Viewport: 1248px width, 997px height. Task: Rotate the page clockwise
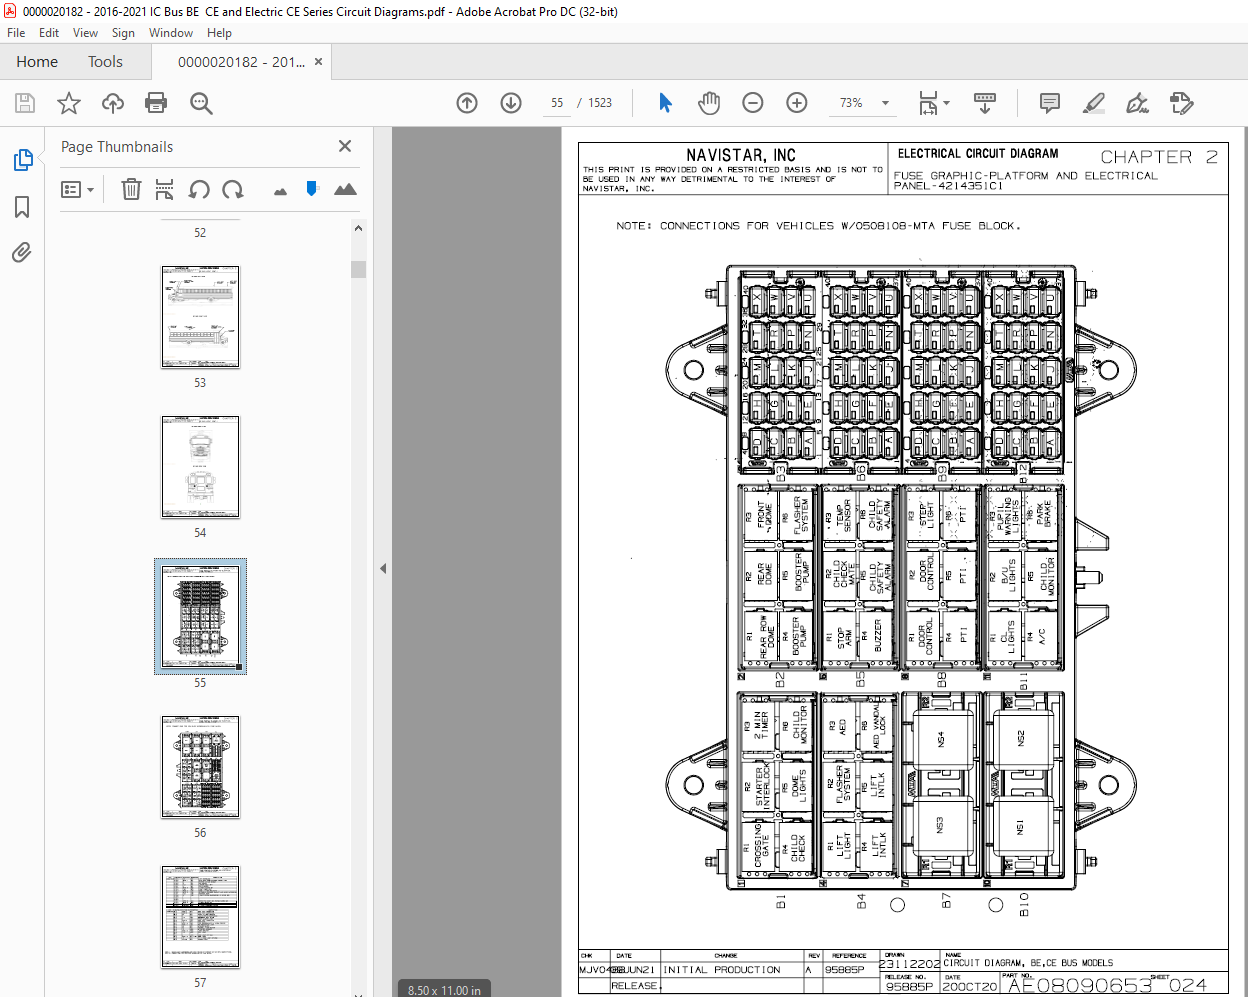[233, 189]
